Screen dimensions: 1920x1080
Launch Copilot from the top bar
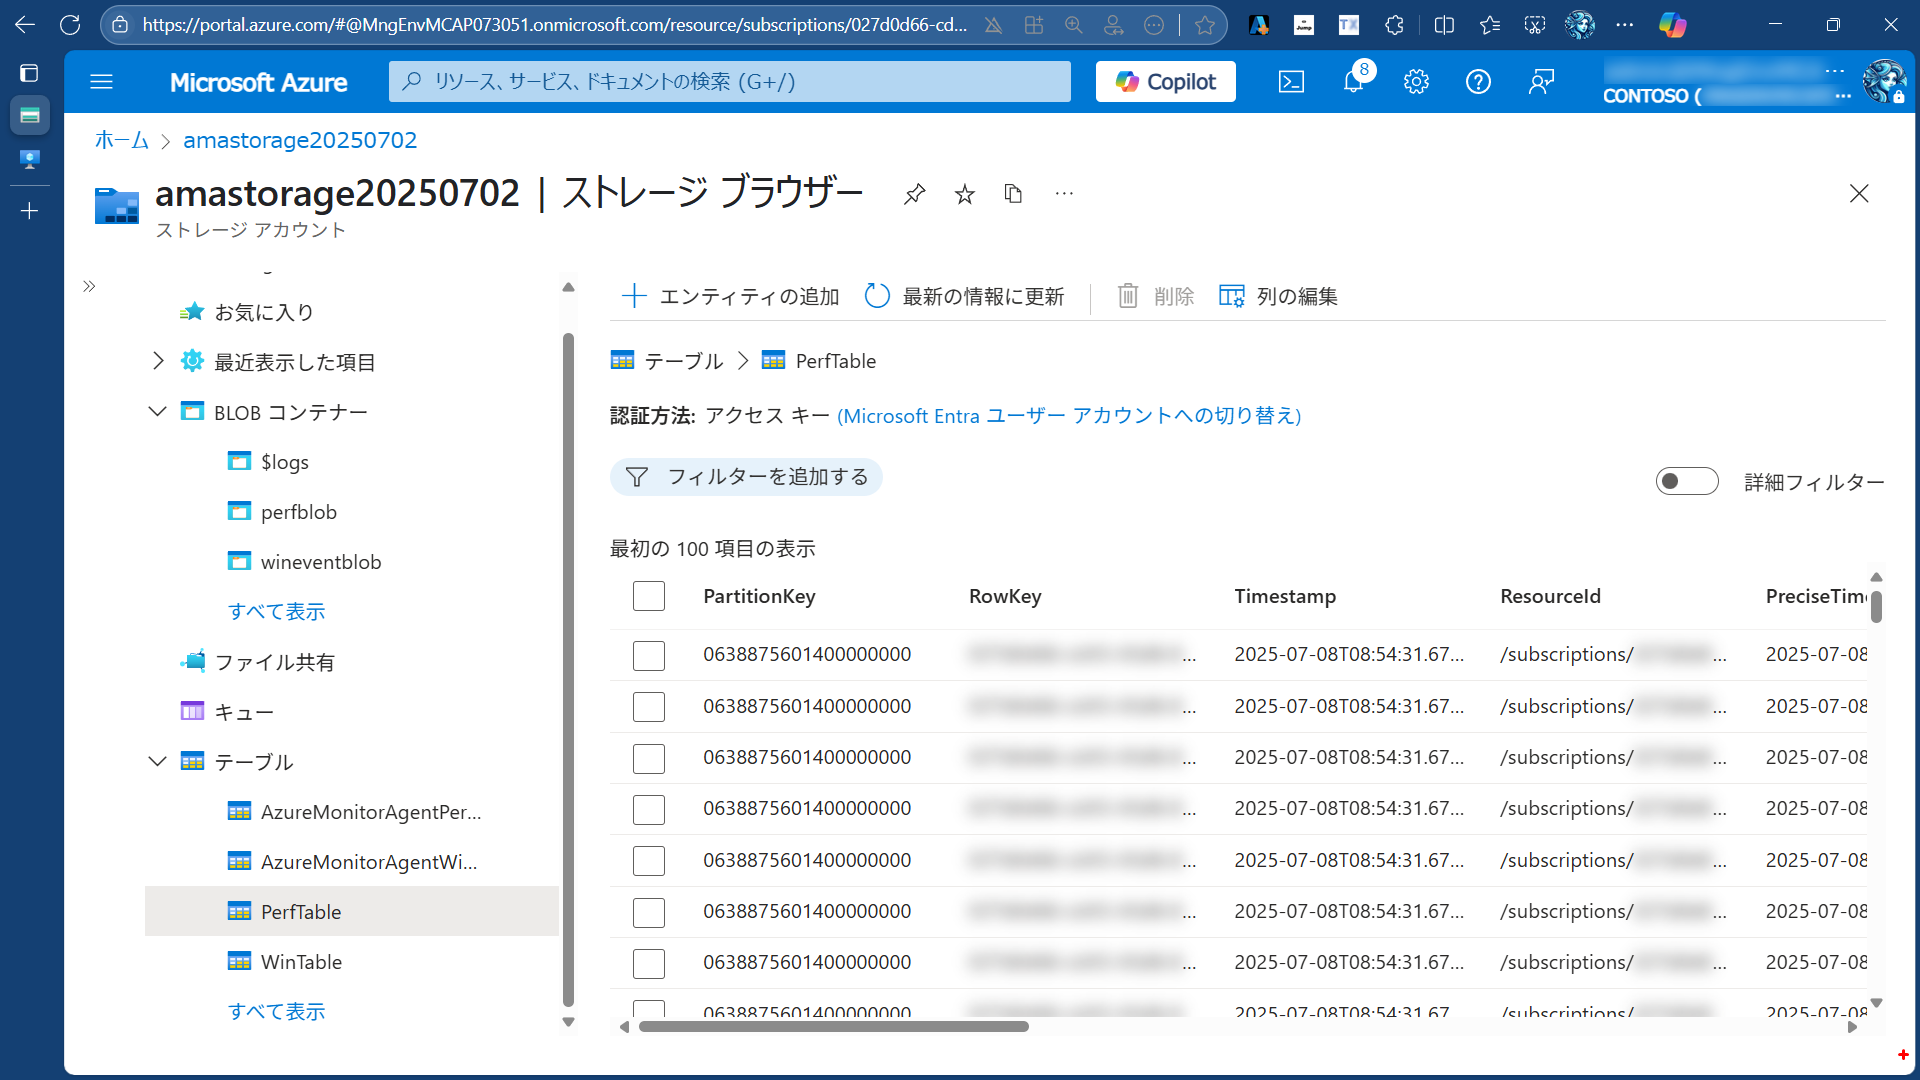1165,81
